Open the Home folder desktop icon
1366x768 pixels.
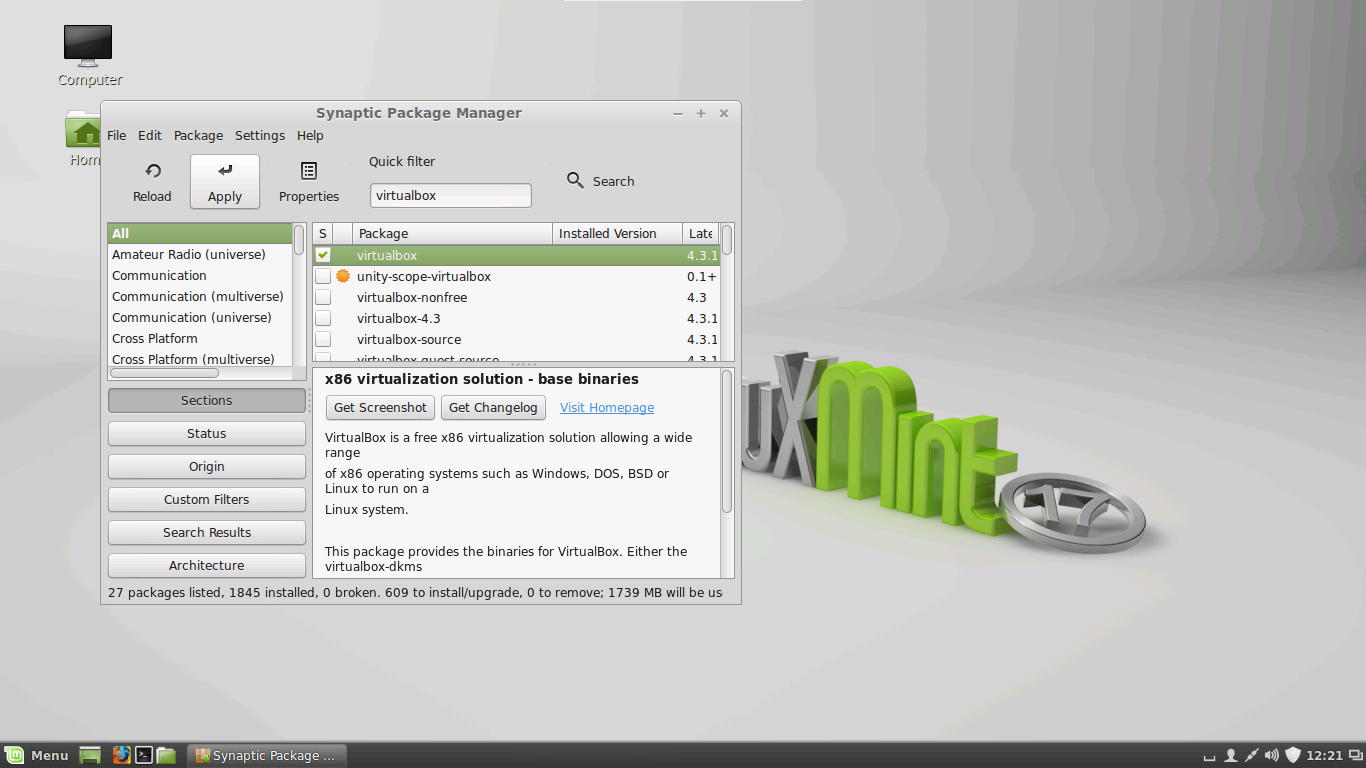point(85,138)
